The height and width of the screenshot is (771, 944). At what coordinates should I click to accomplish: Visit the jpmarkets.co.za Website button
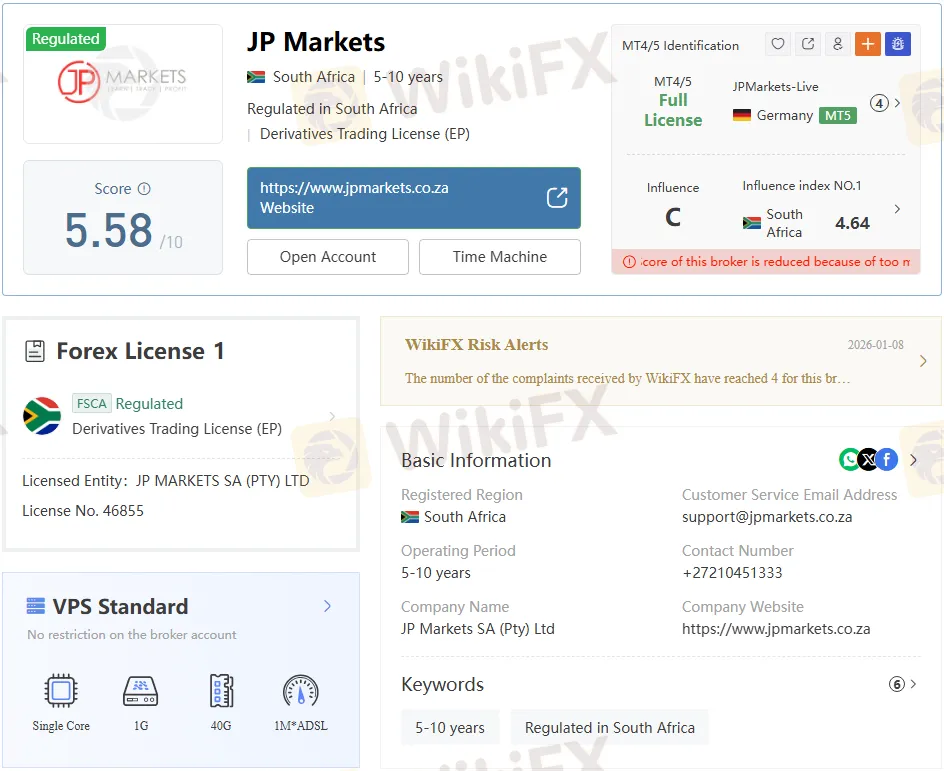tap(413, 198)
